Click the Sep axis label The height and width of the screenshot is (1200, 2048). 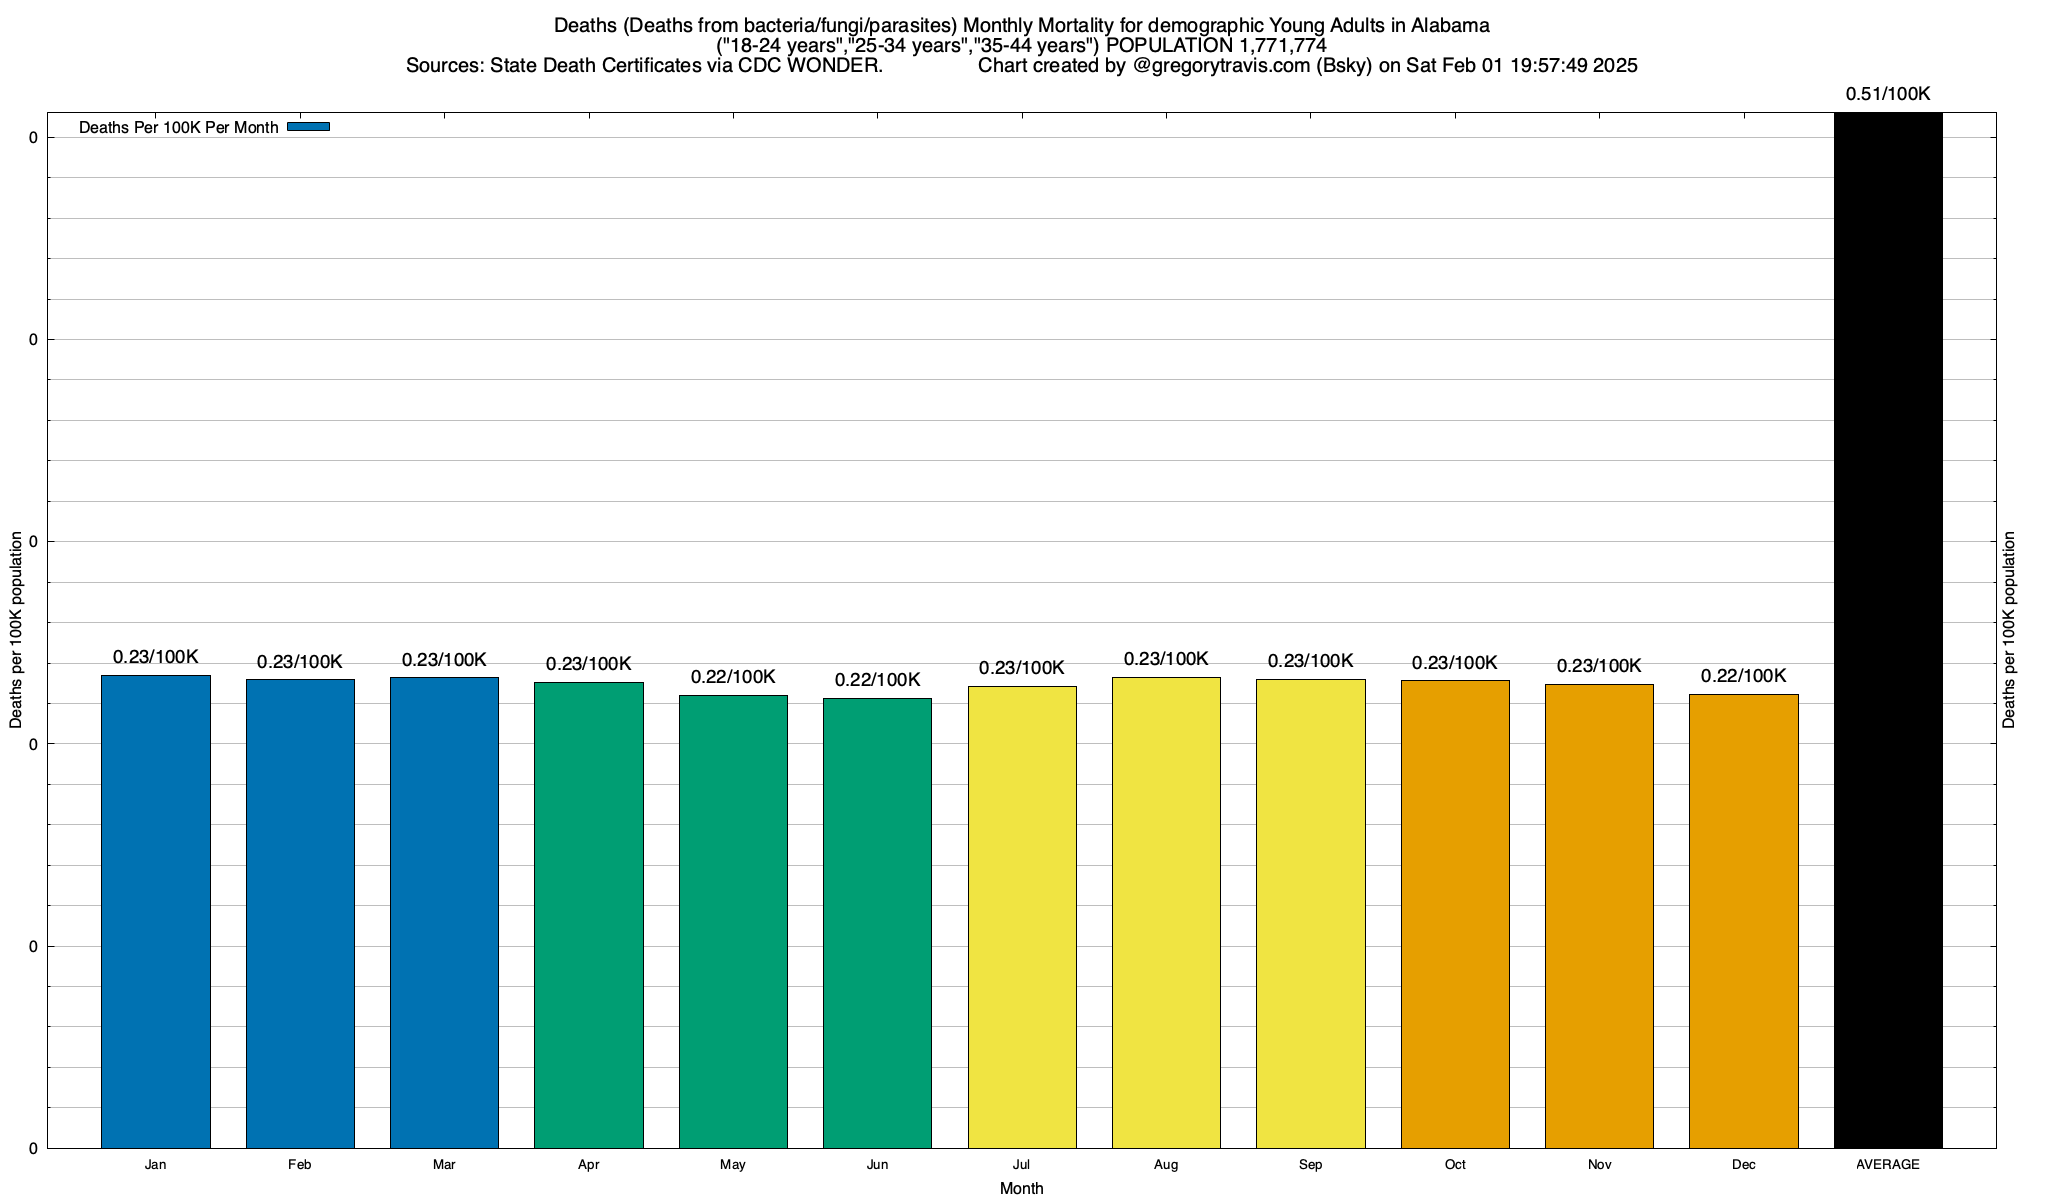(1310, 1165)
